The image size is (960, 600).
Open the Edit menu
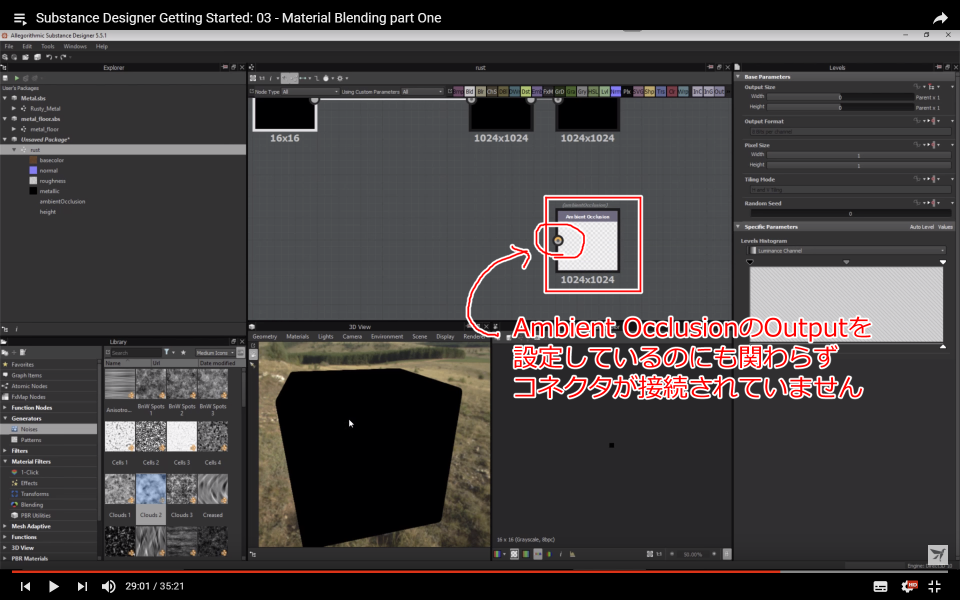27,47
